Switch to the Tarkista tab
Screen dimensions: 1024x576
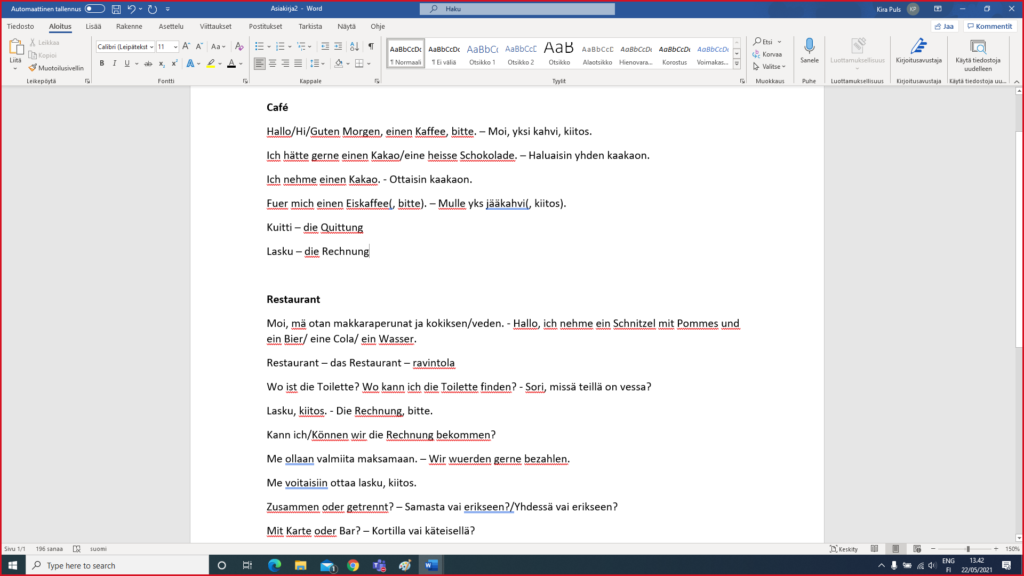pos(310,27)
